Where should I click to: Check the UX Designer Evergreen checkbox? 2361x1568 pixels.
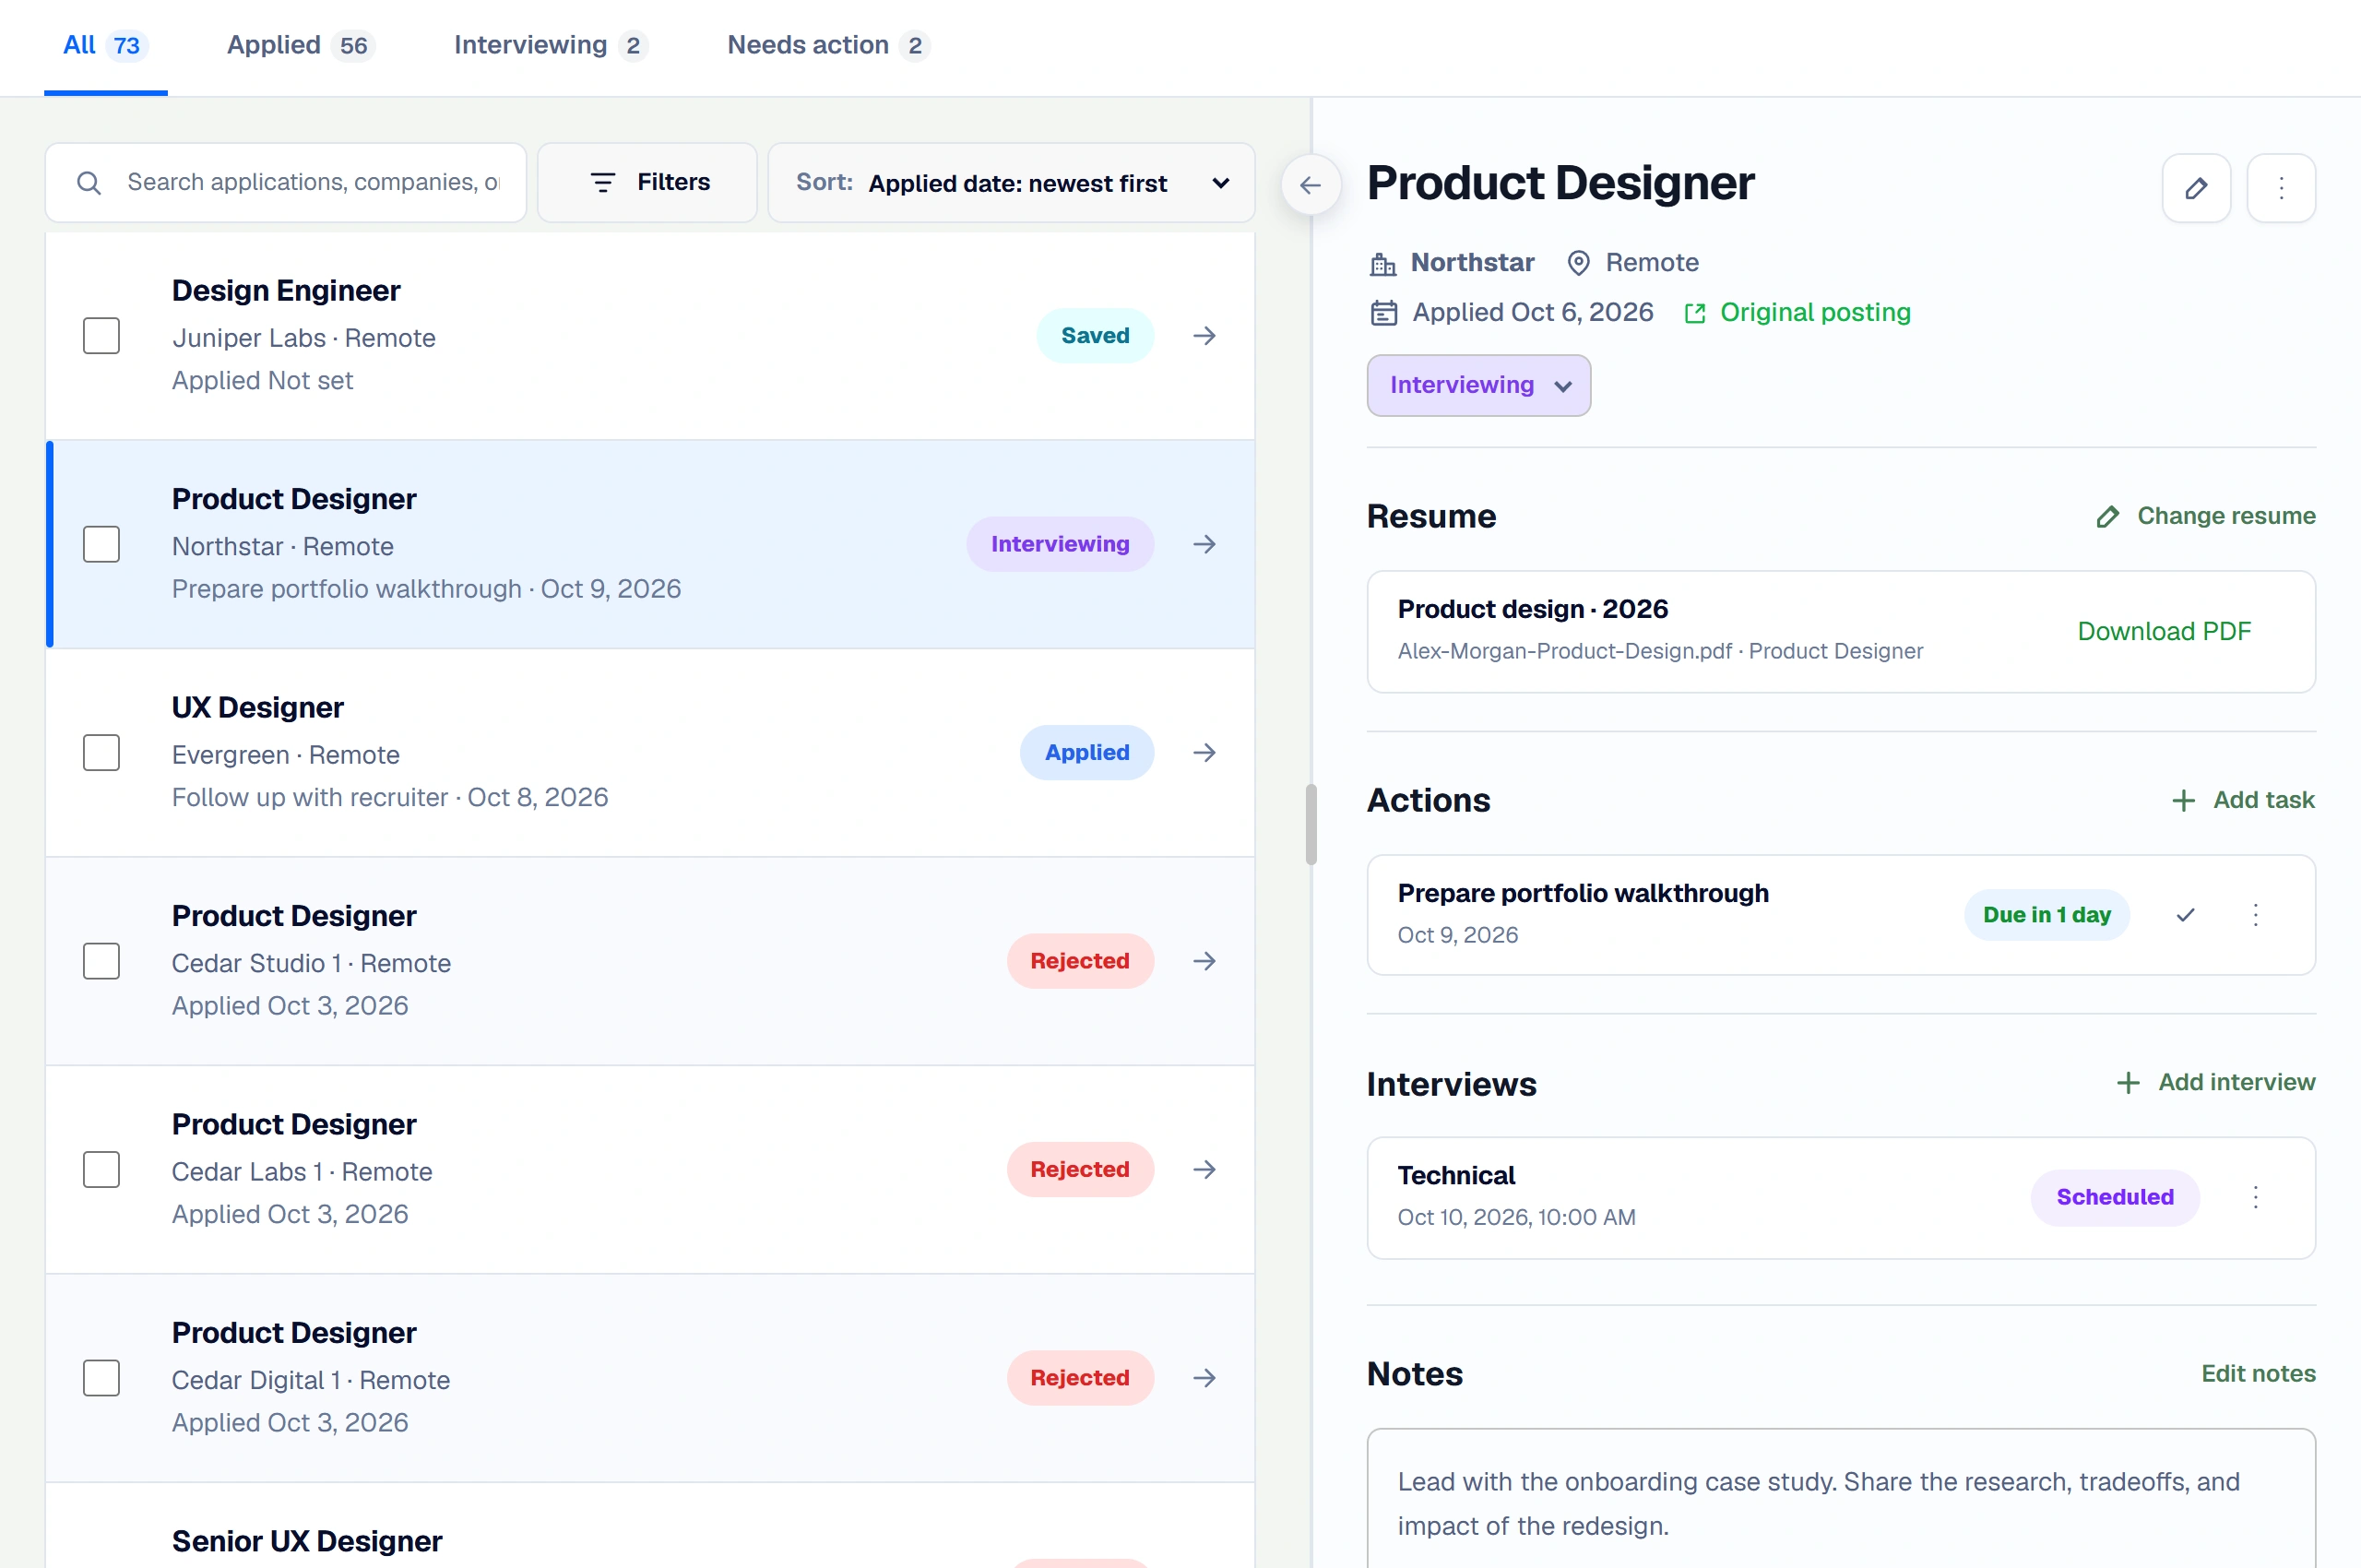(x=101, y=753)
